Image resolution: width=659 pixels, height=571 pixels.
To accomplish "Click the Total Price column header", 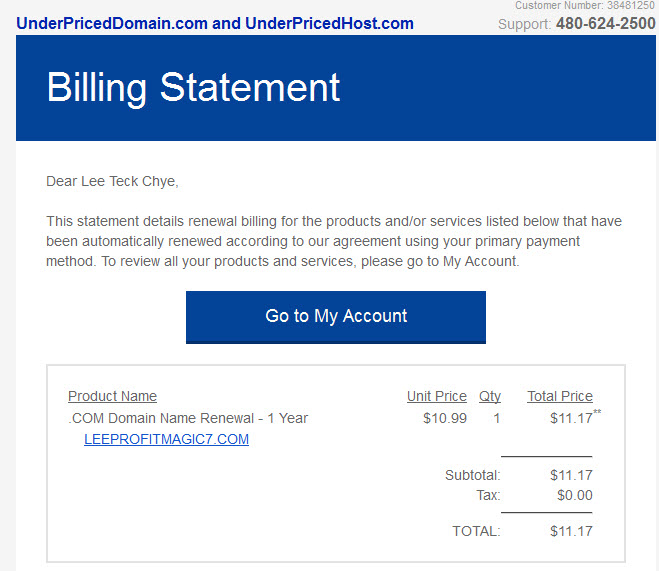I will [x=560, y=396].
